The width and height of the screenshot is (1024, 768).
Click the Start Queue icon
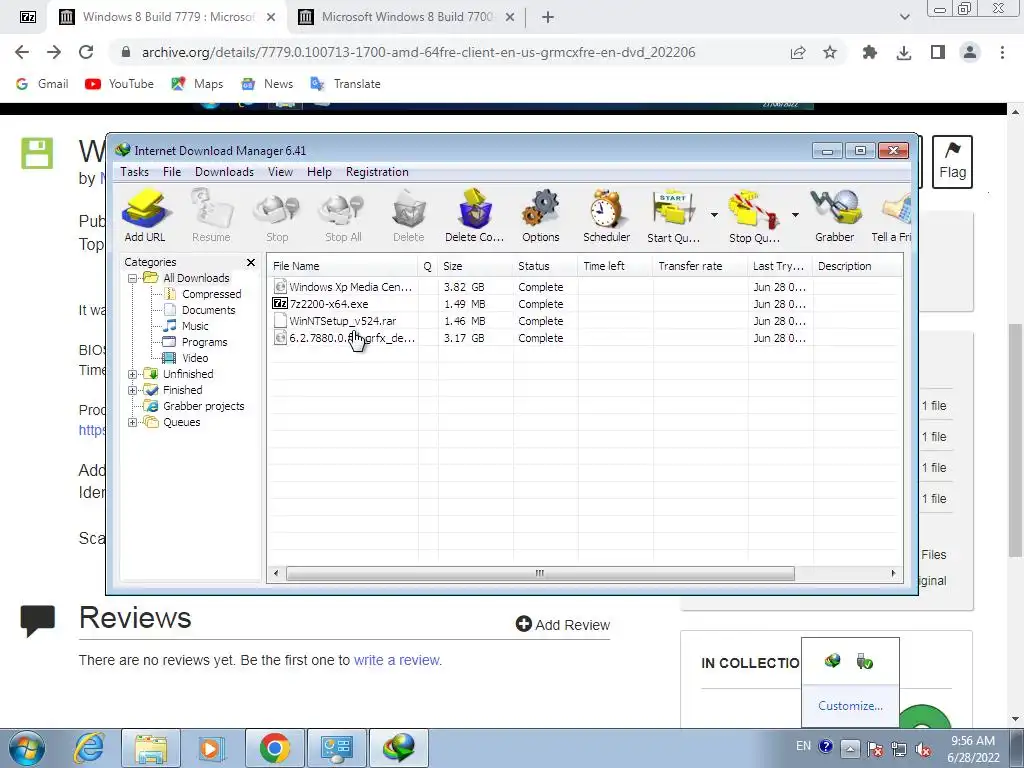673,216
